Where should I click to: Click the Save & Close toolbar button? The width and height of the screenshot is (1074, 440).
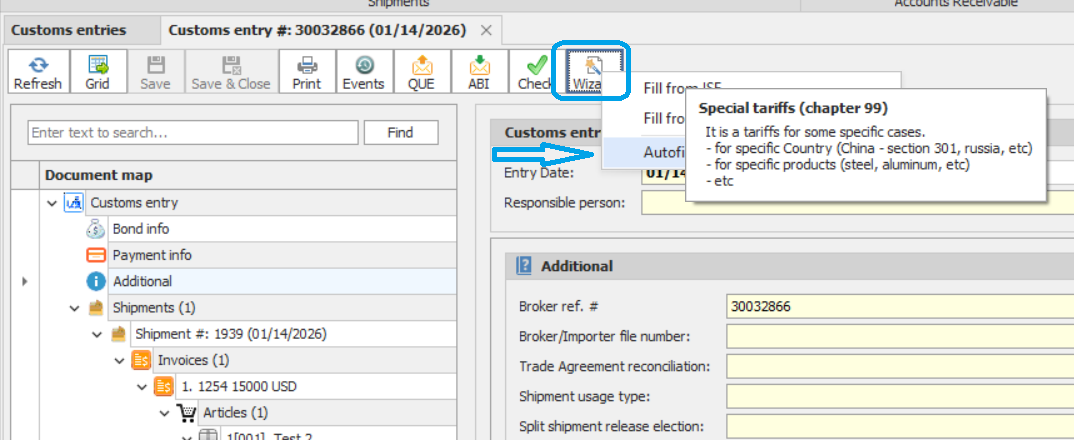pos(231,71)
